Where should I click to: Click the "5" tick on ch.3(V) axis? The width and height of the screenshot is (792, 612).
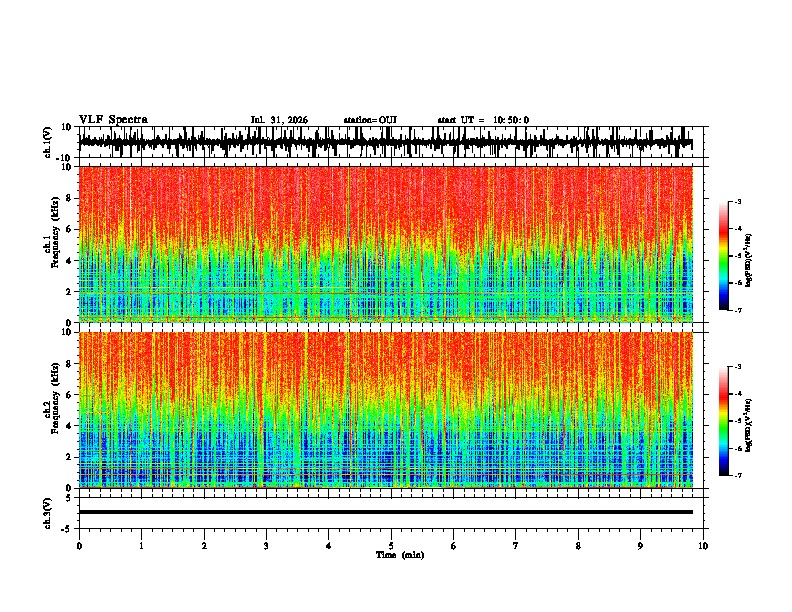click(69, 498)
